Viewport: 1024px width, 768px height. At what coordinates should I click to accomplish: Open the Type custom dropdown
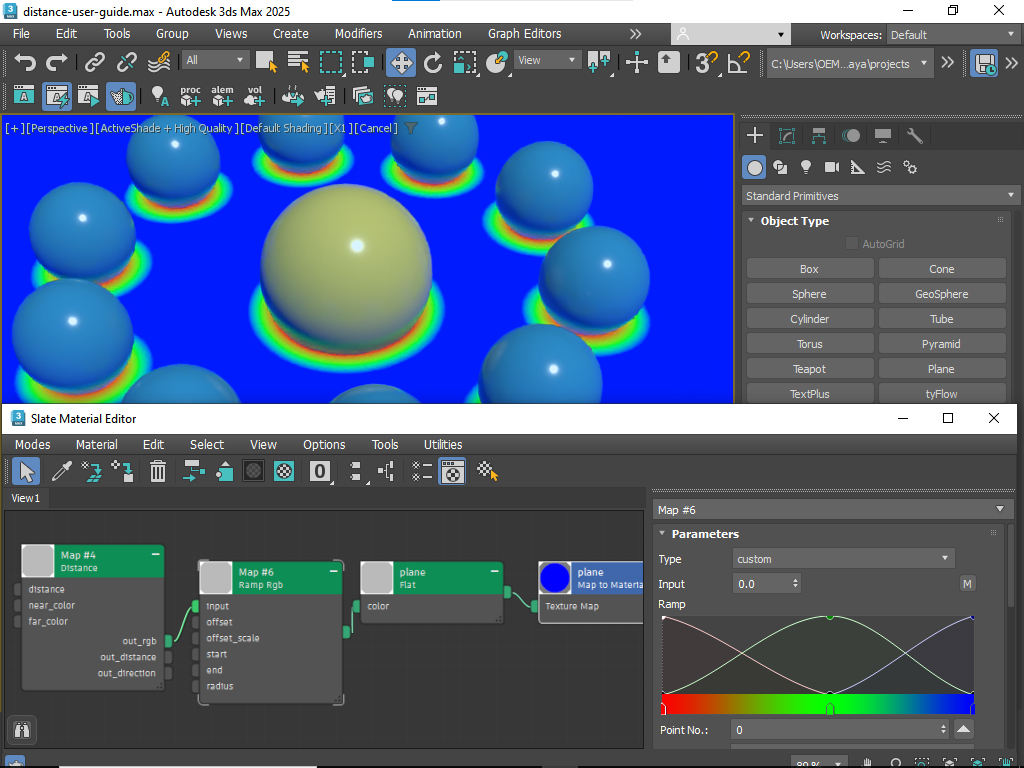pos(843,559)
